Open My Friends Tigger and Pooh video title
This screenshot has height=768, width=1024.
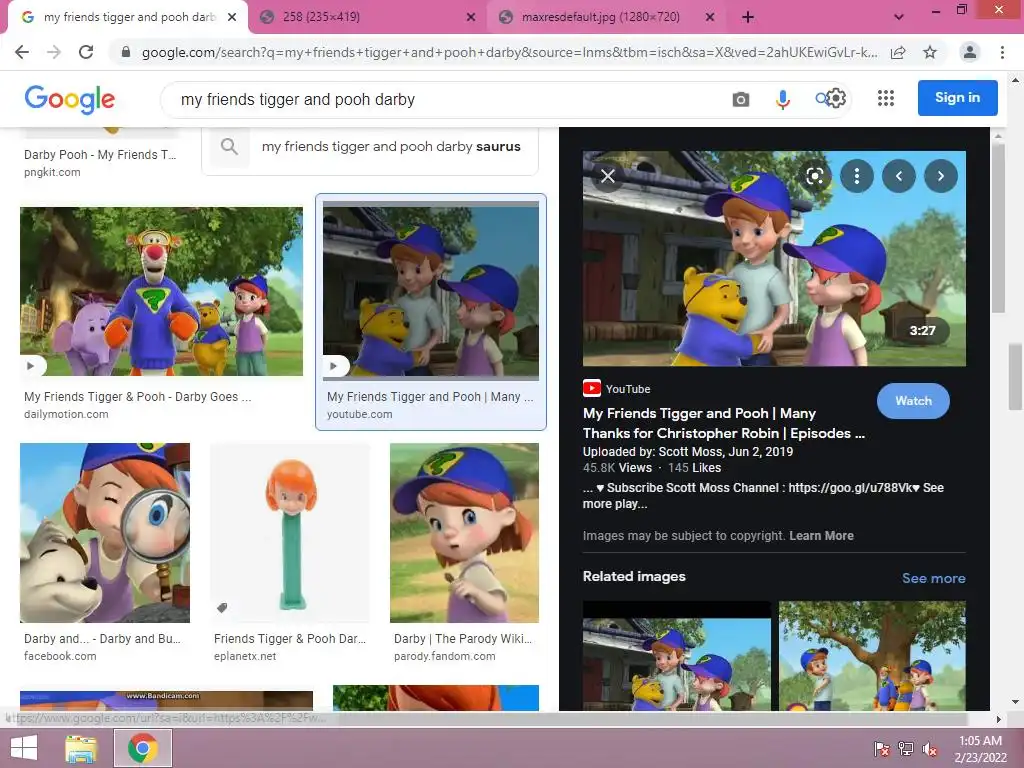(724, 423)
